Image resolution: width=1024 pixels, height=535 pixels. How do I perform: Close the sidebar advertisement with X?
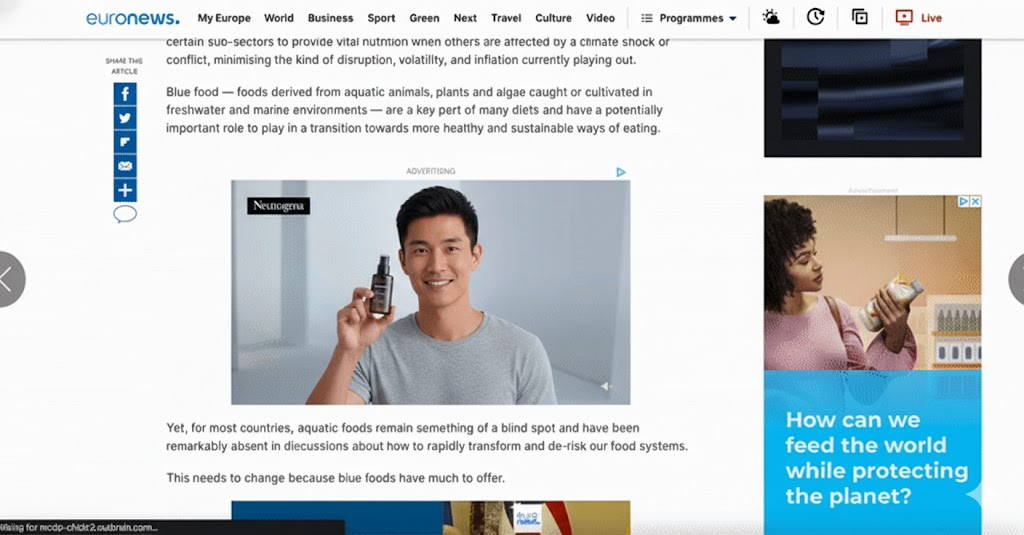point(975,202)
